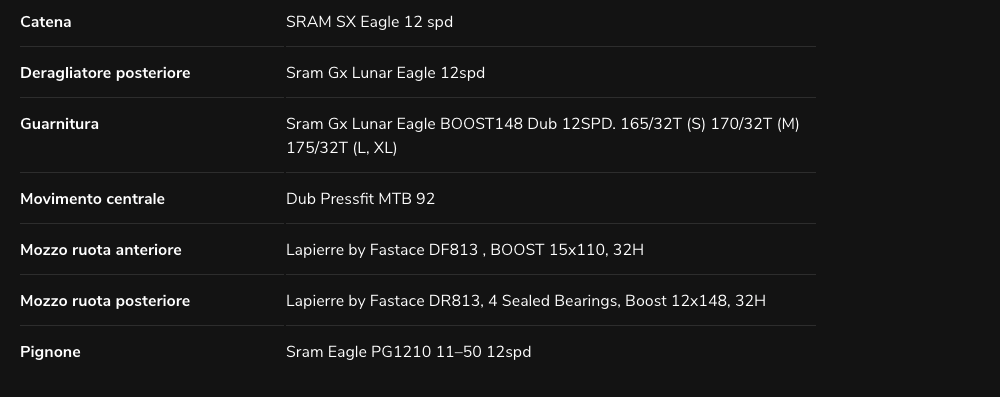1000x397 pixels.
Task: Select the Dub Pressfit MTB 92 value
Action: click(360, 198)
